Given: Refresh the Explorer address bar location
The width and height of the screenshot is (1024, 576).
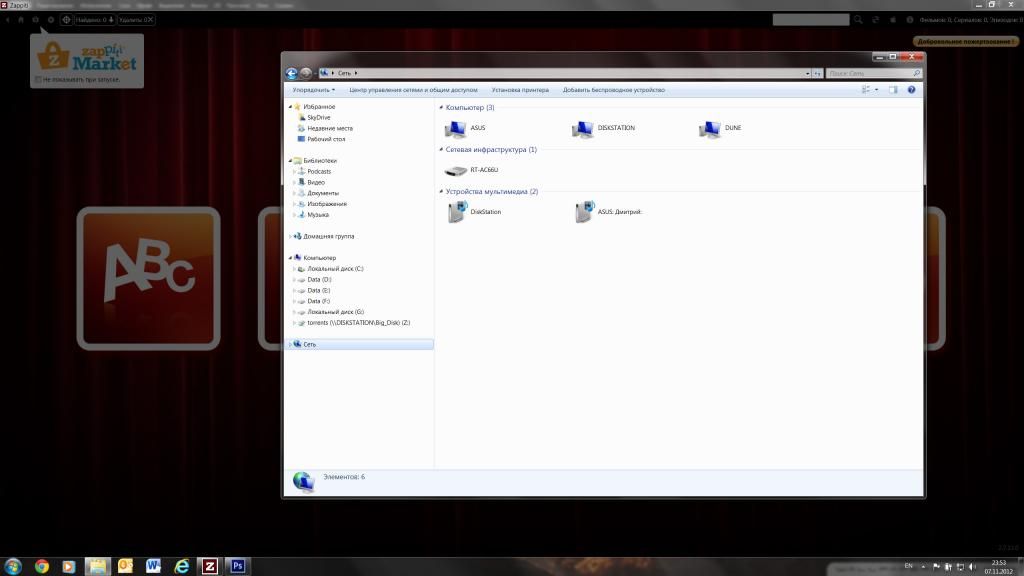Looking at the screenshot, I should 818,73.
